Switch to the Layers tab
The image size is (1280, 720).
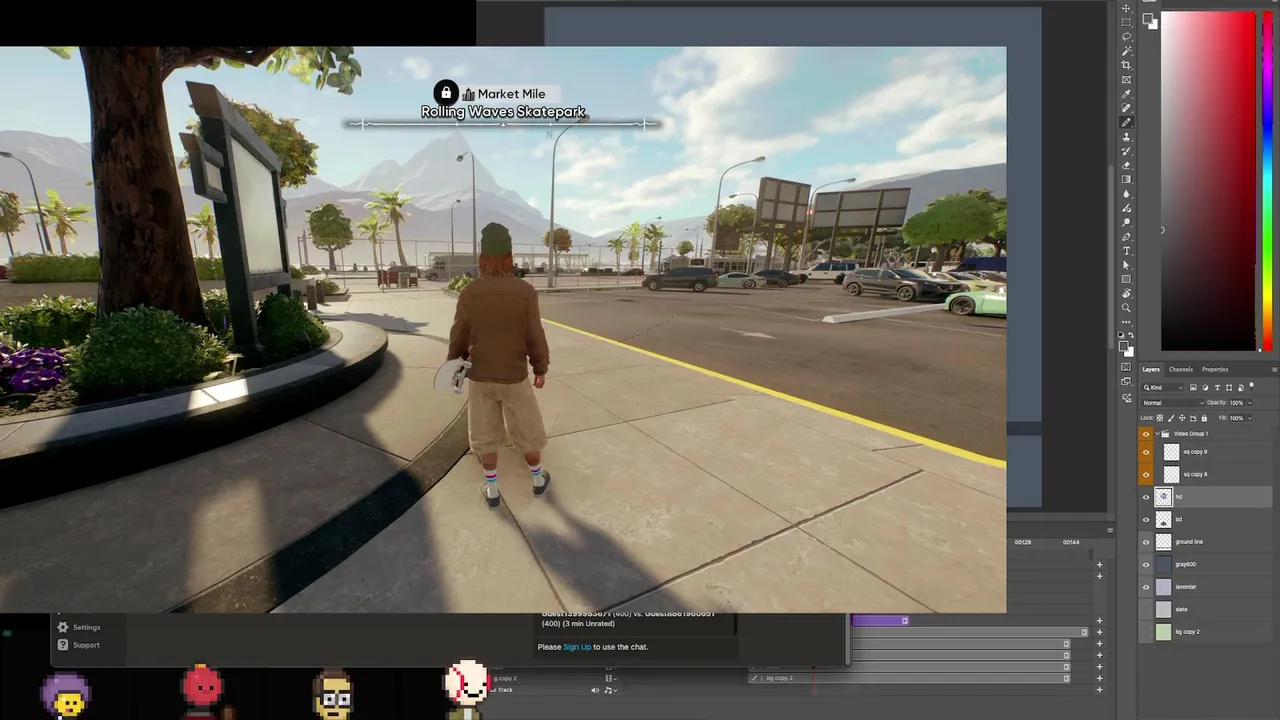(1151, 369)
